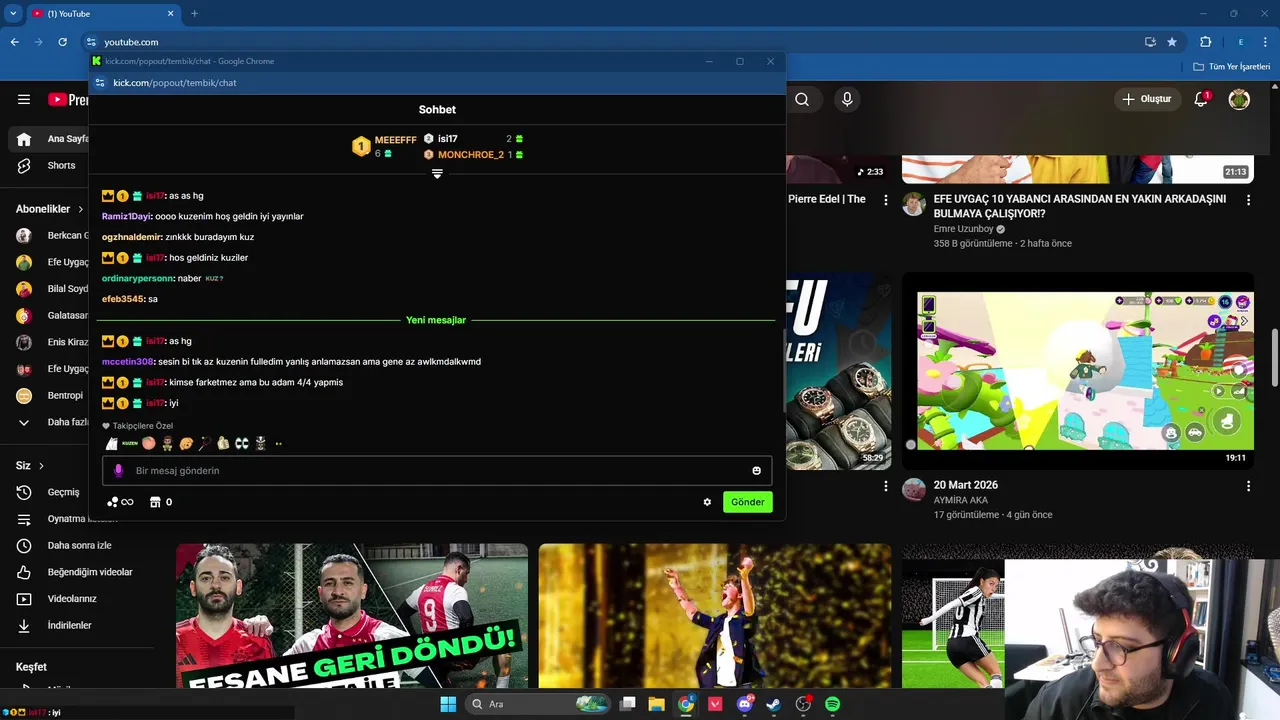Click the Kick chat message input field

437,470
